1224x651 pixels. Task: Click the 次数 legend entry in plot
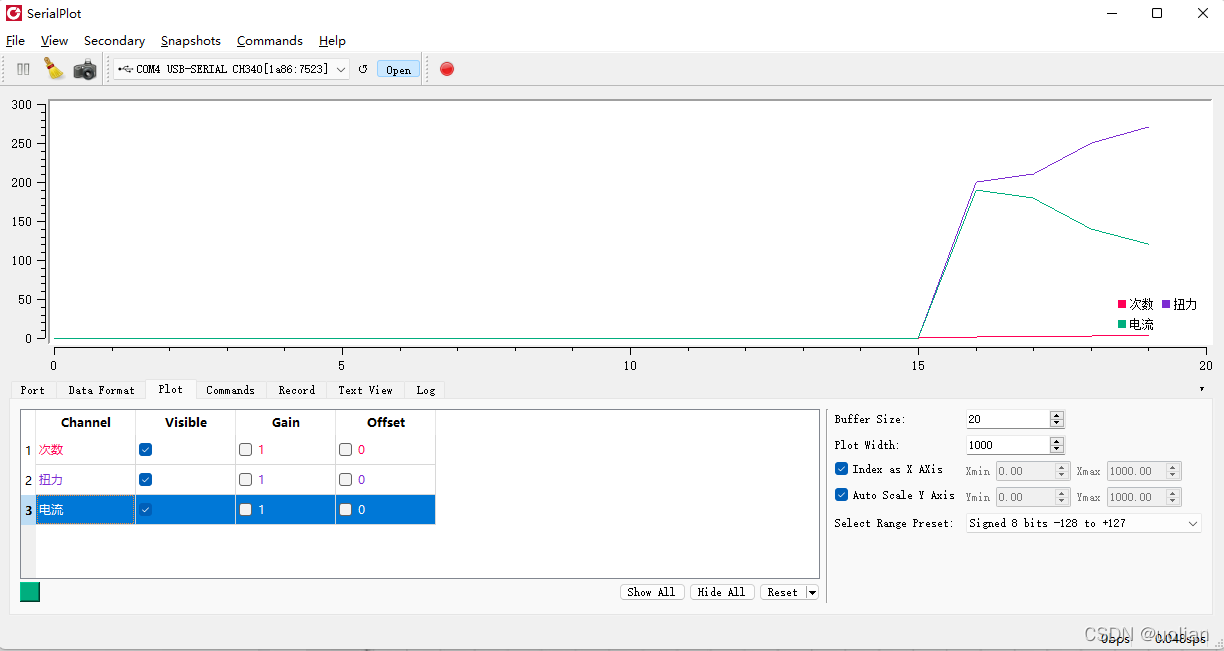point(1136,304)
